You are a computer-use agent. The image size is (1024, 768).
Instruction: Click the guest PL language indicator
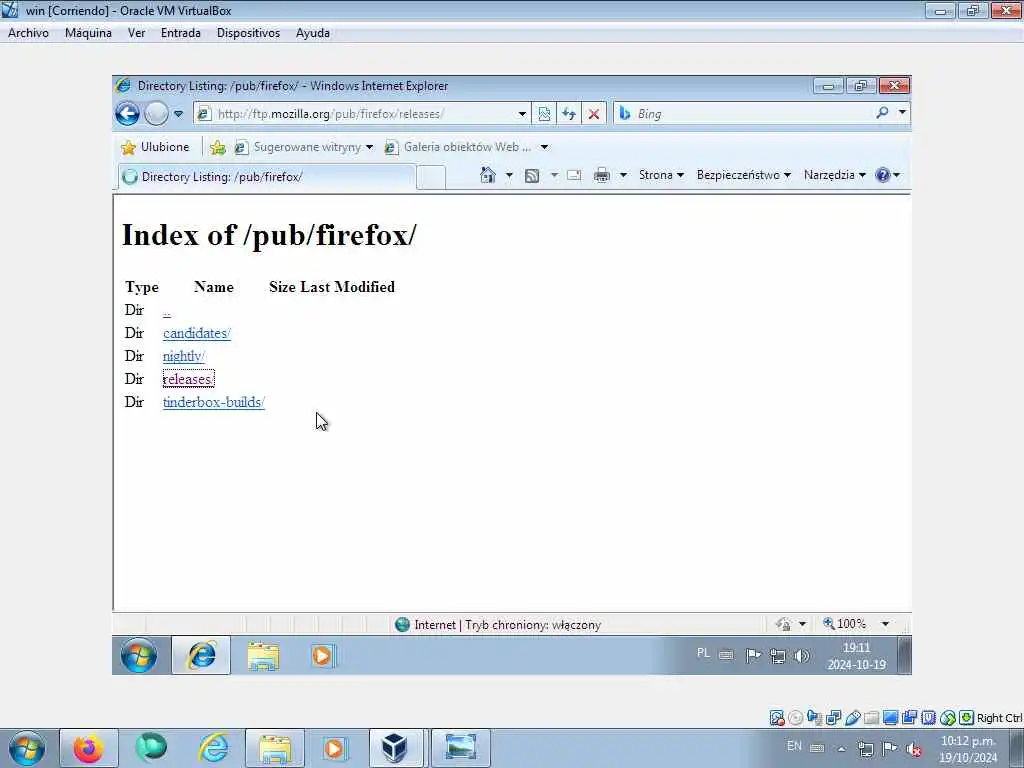coord(703,653)
